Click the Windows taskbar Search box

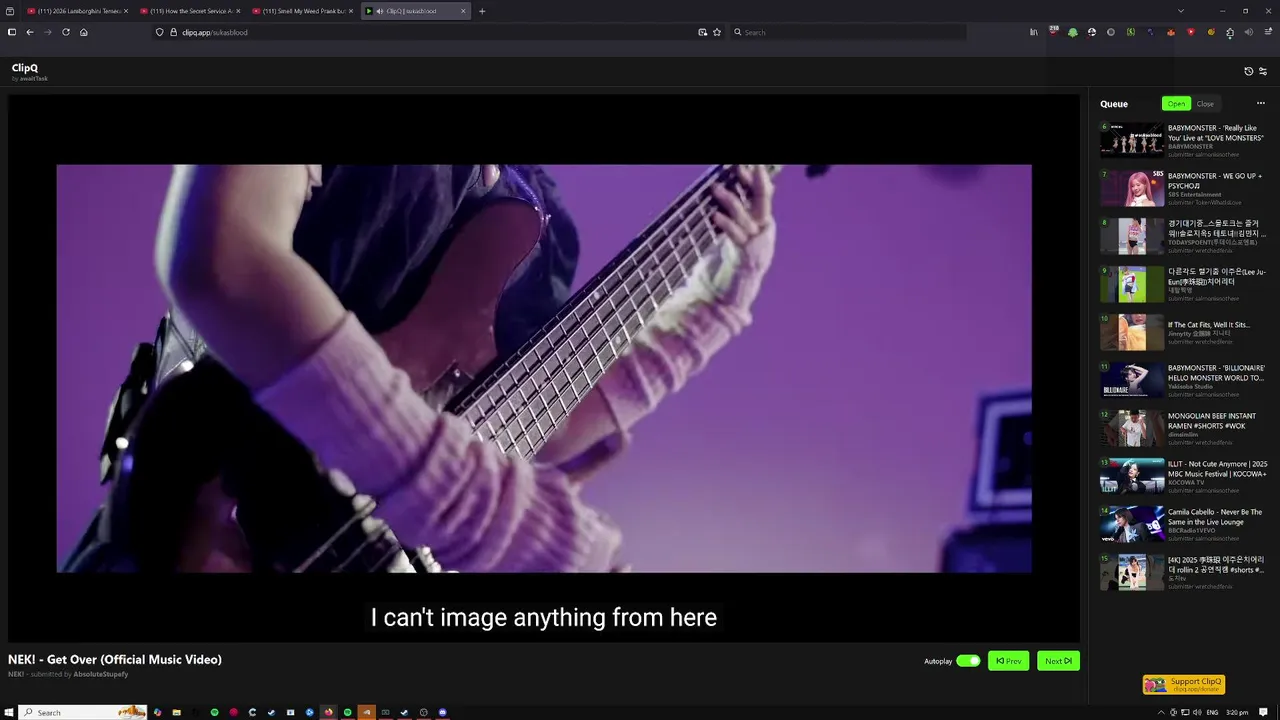83,712
